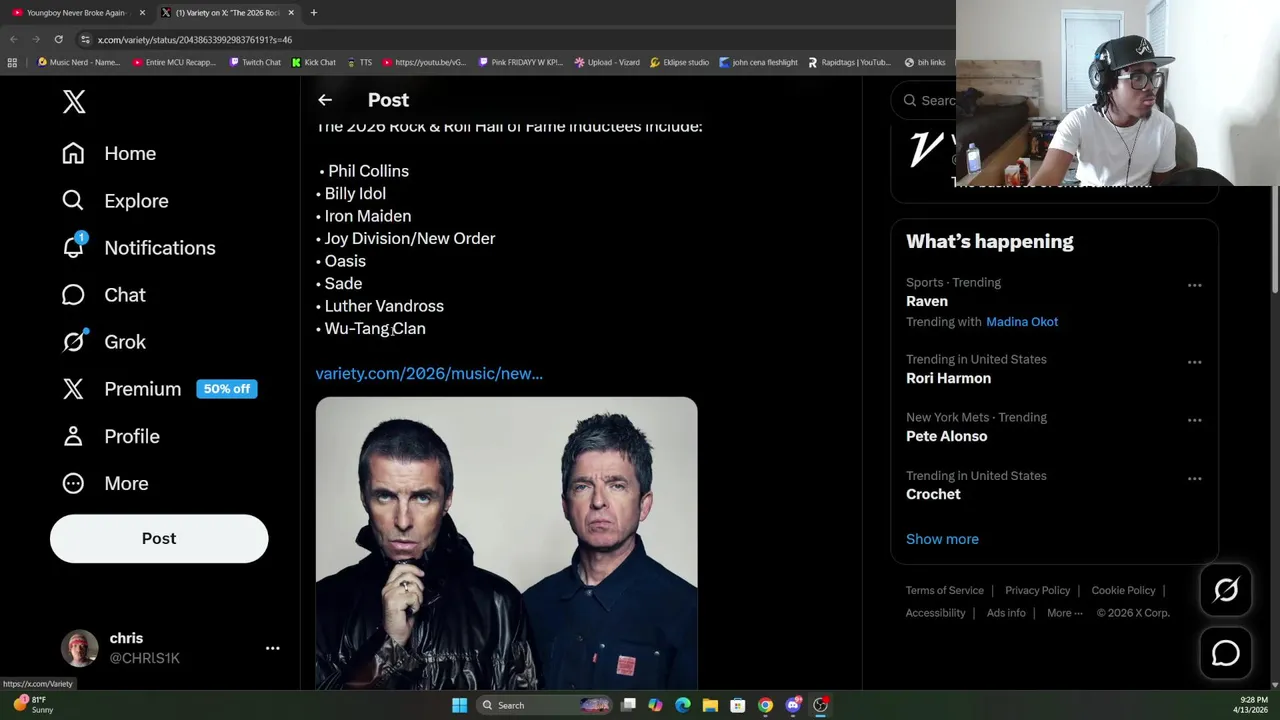The height and width of the screenshot is (720, 1280).
Task: Open the Crochet trending topic
Action: [933, 494]
